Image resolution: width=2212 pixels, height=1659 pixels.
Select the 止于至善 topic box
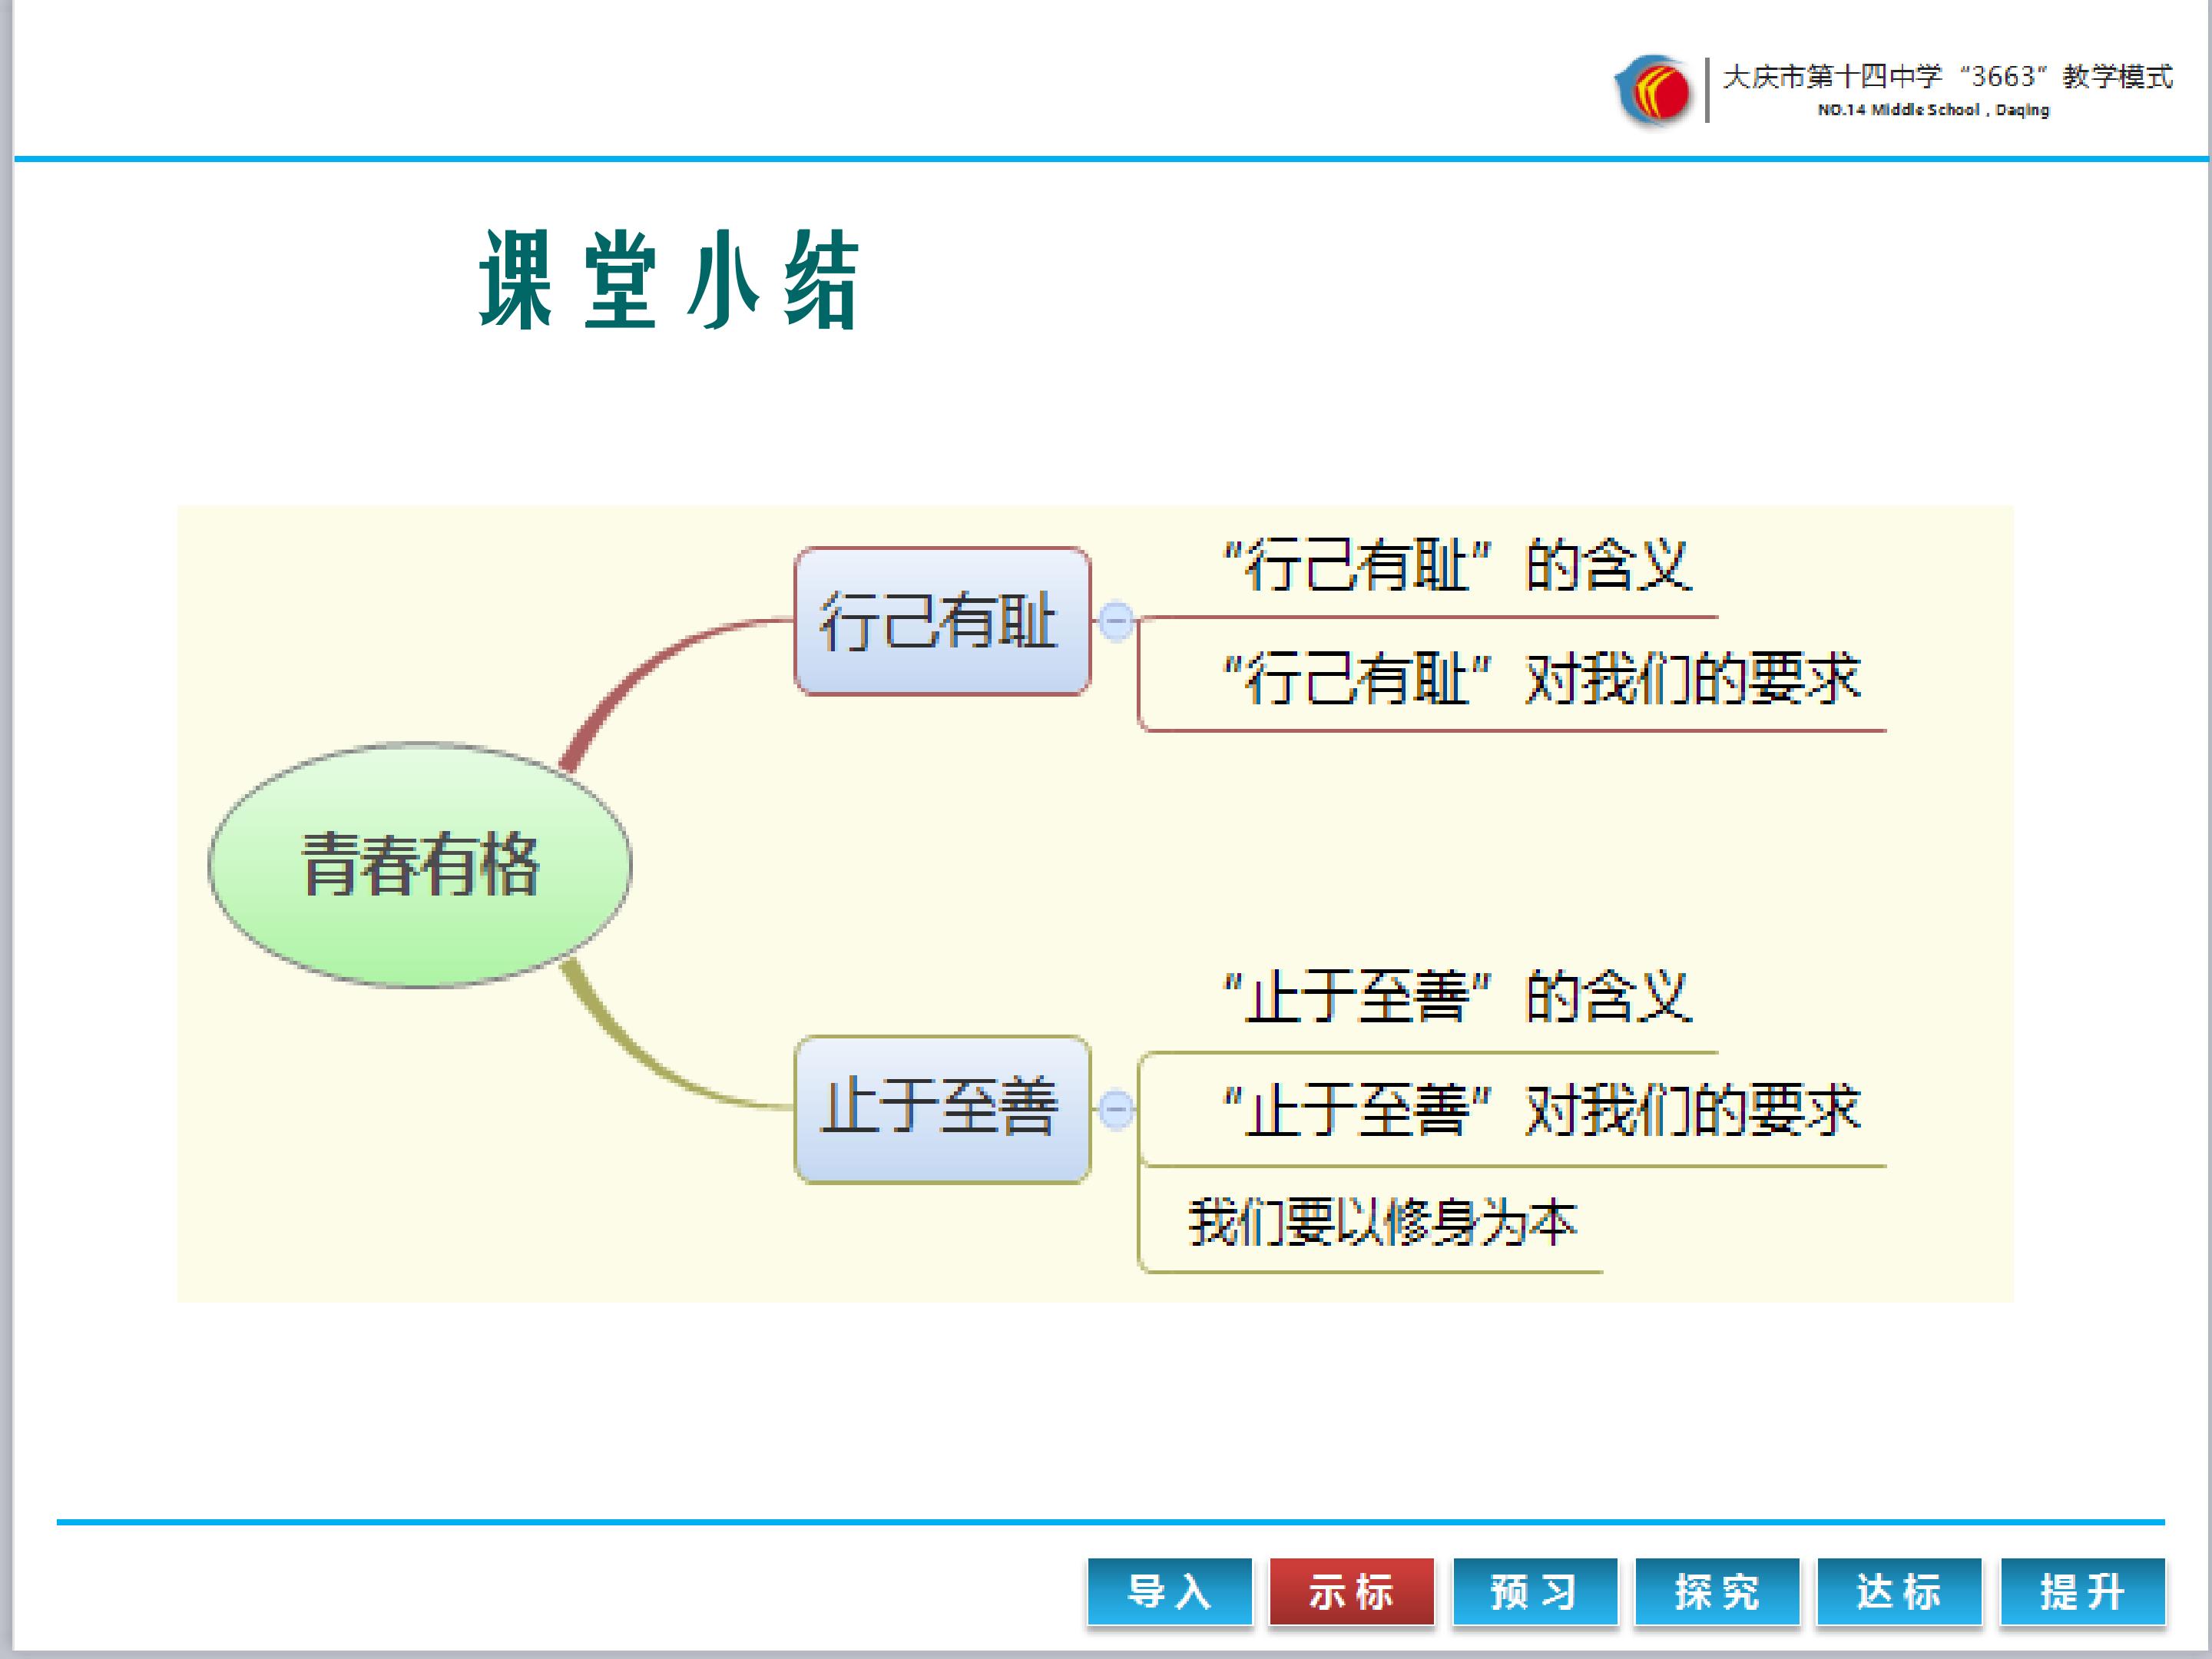tap(942, 1109)
